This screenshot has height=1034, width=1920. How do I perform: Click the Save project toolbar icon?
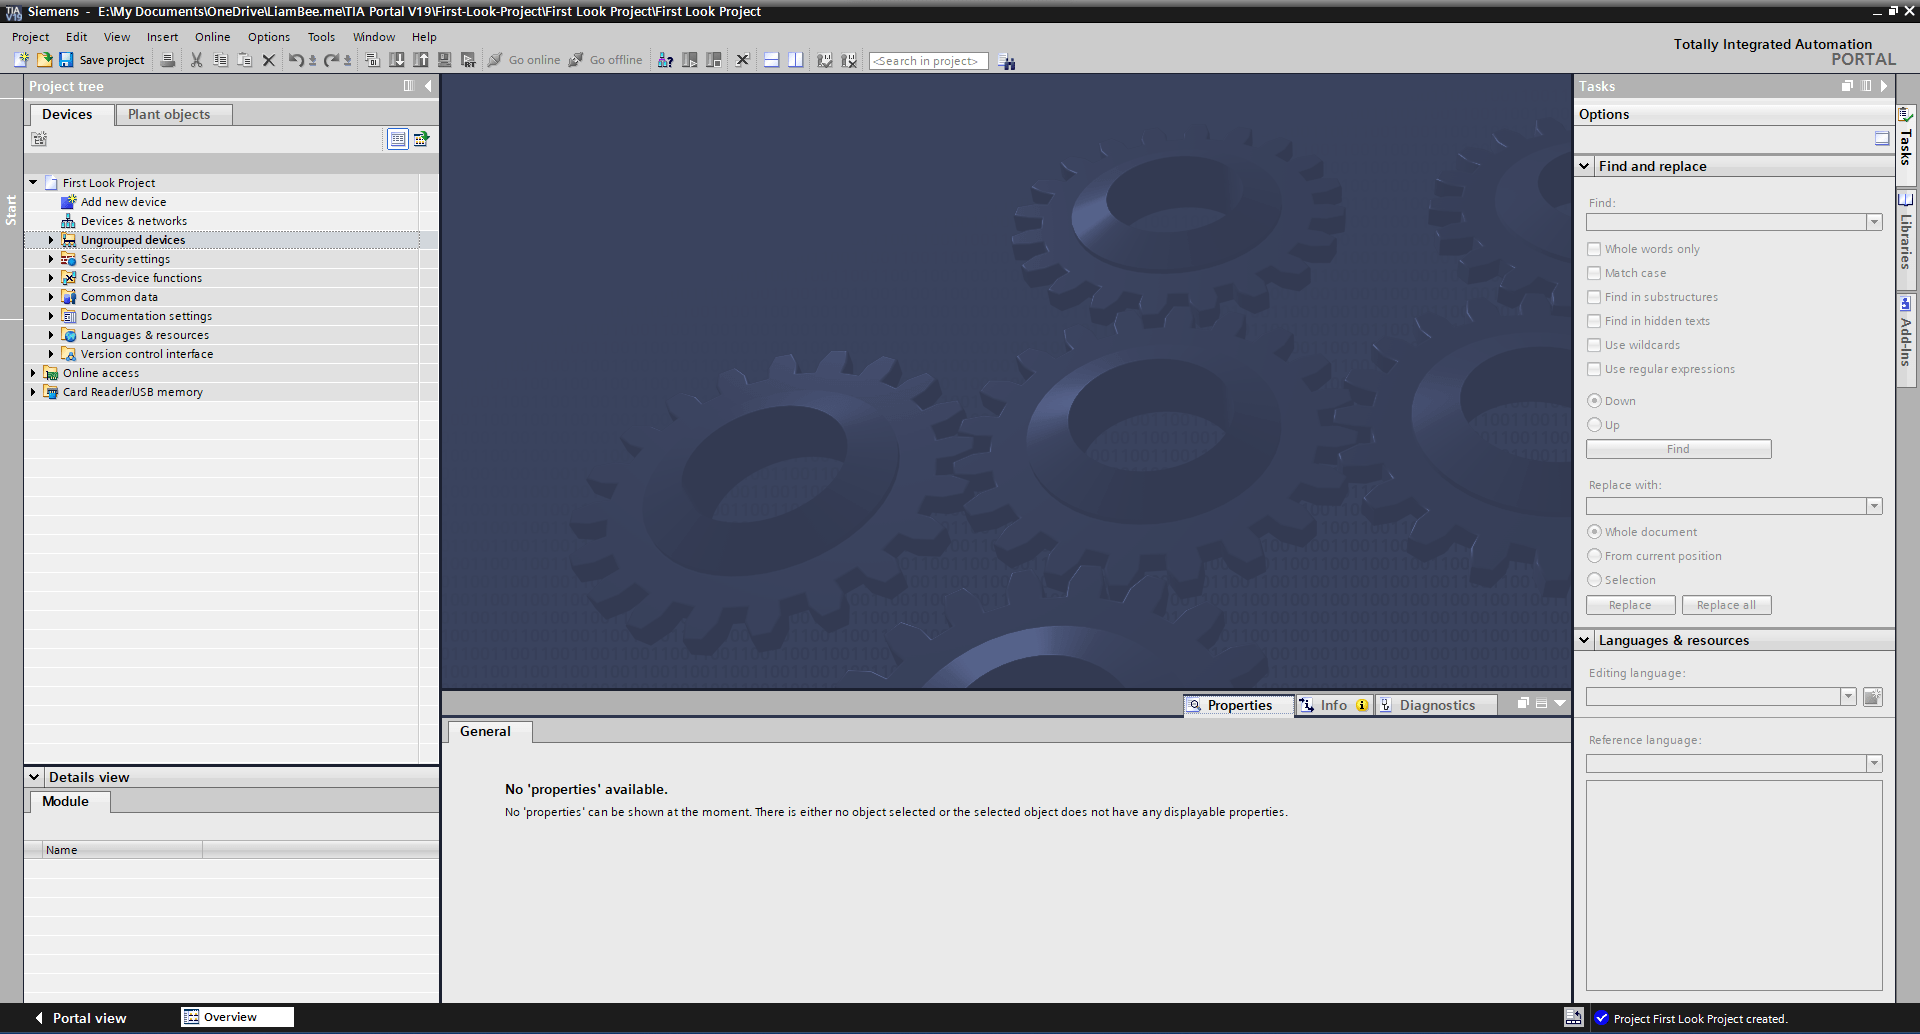pos(66,60)
